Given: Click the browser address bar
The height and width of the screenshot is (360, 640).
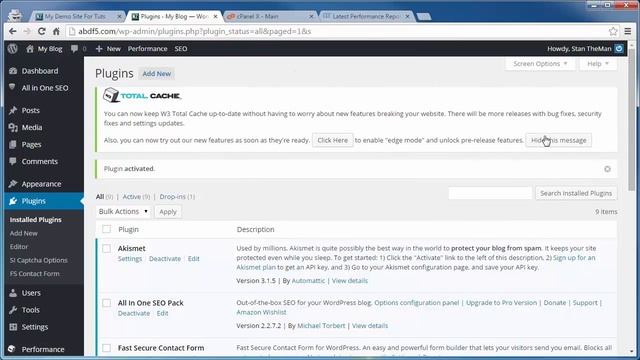Looking at the screenshot, I should pos(337,31).
